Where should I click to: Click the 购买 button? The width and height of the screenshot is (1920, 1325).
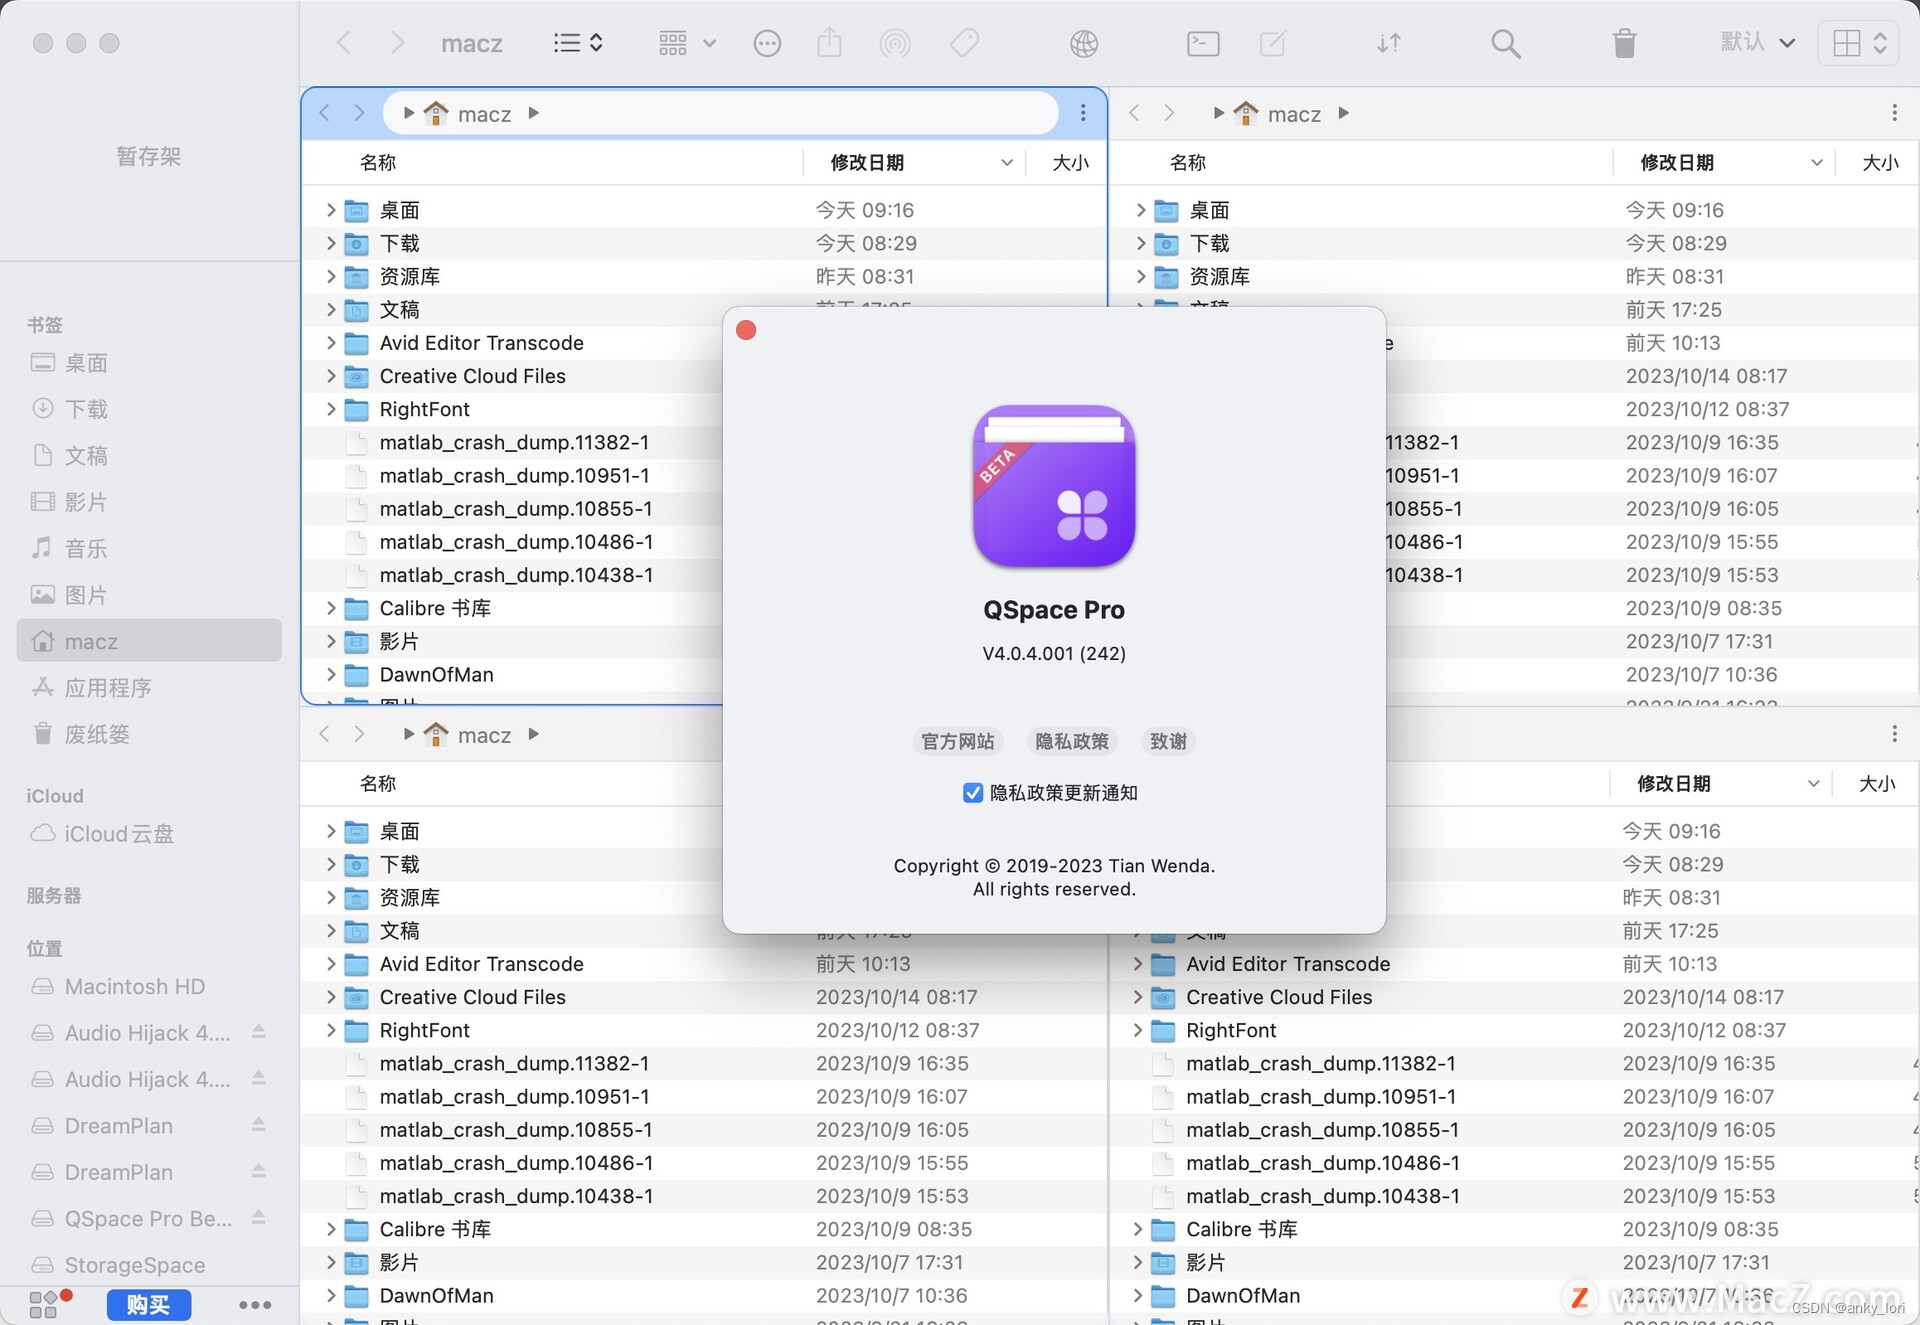(x=148, y=1304)
